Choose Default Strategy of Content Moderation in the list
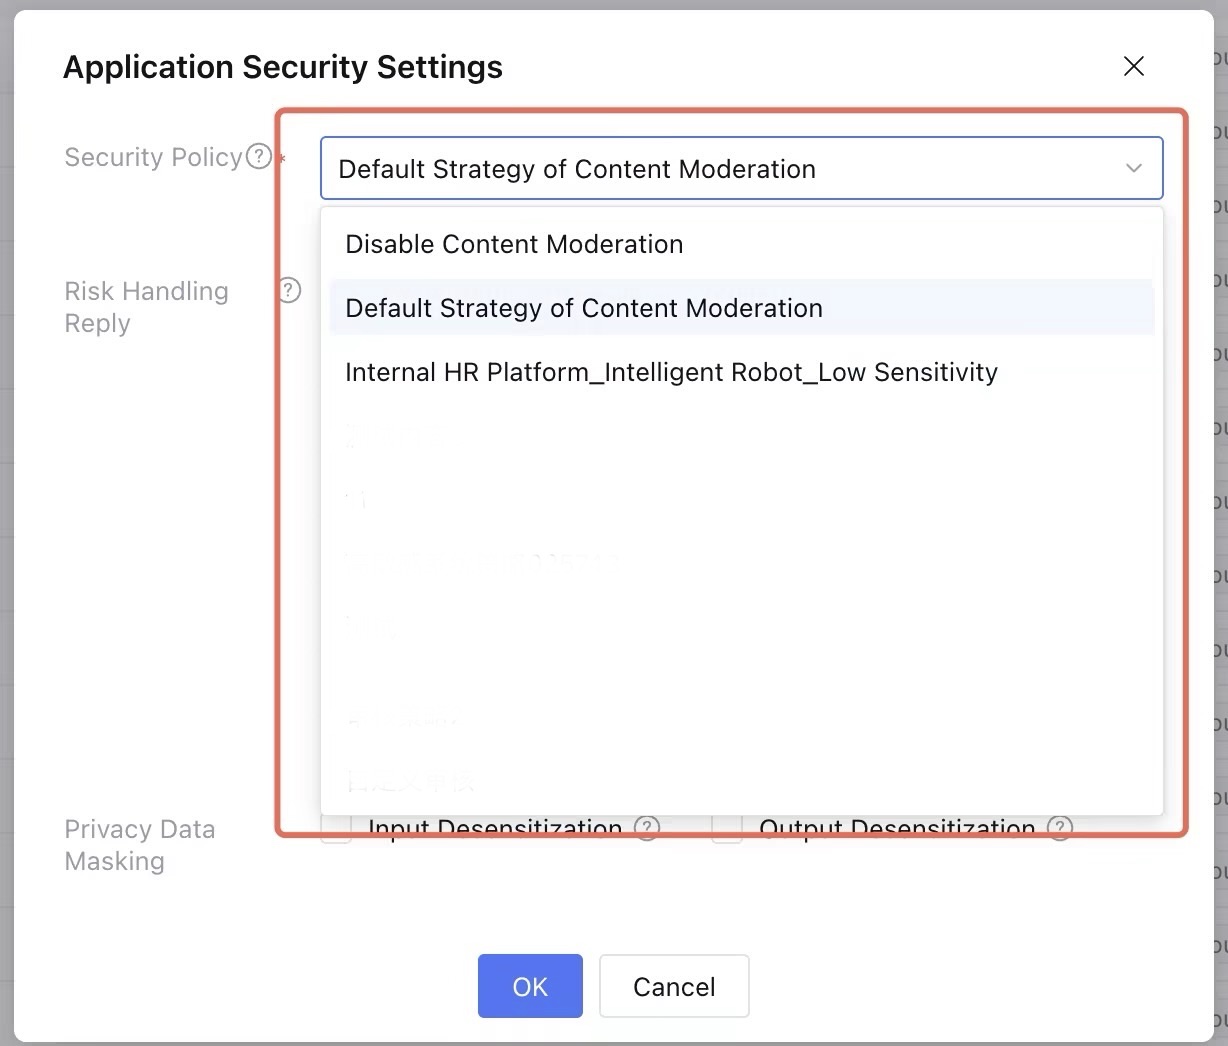The width and height of the screenshot is (1228, 1046). pyautogui.click(x=584, y=308)
